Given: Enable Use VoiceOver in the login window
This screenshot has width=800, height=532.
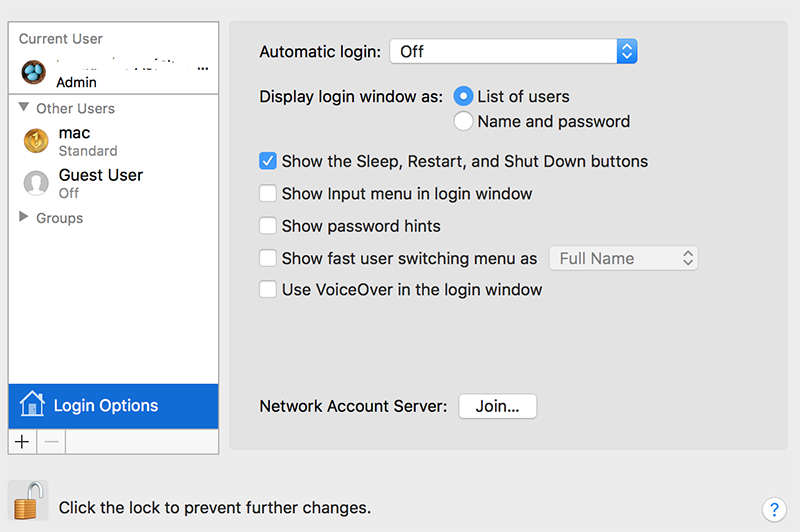Looking at the screenshot, I should 268,289.
